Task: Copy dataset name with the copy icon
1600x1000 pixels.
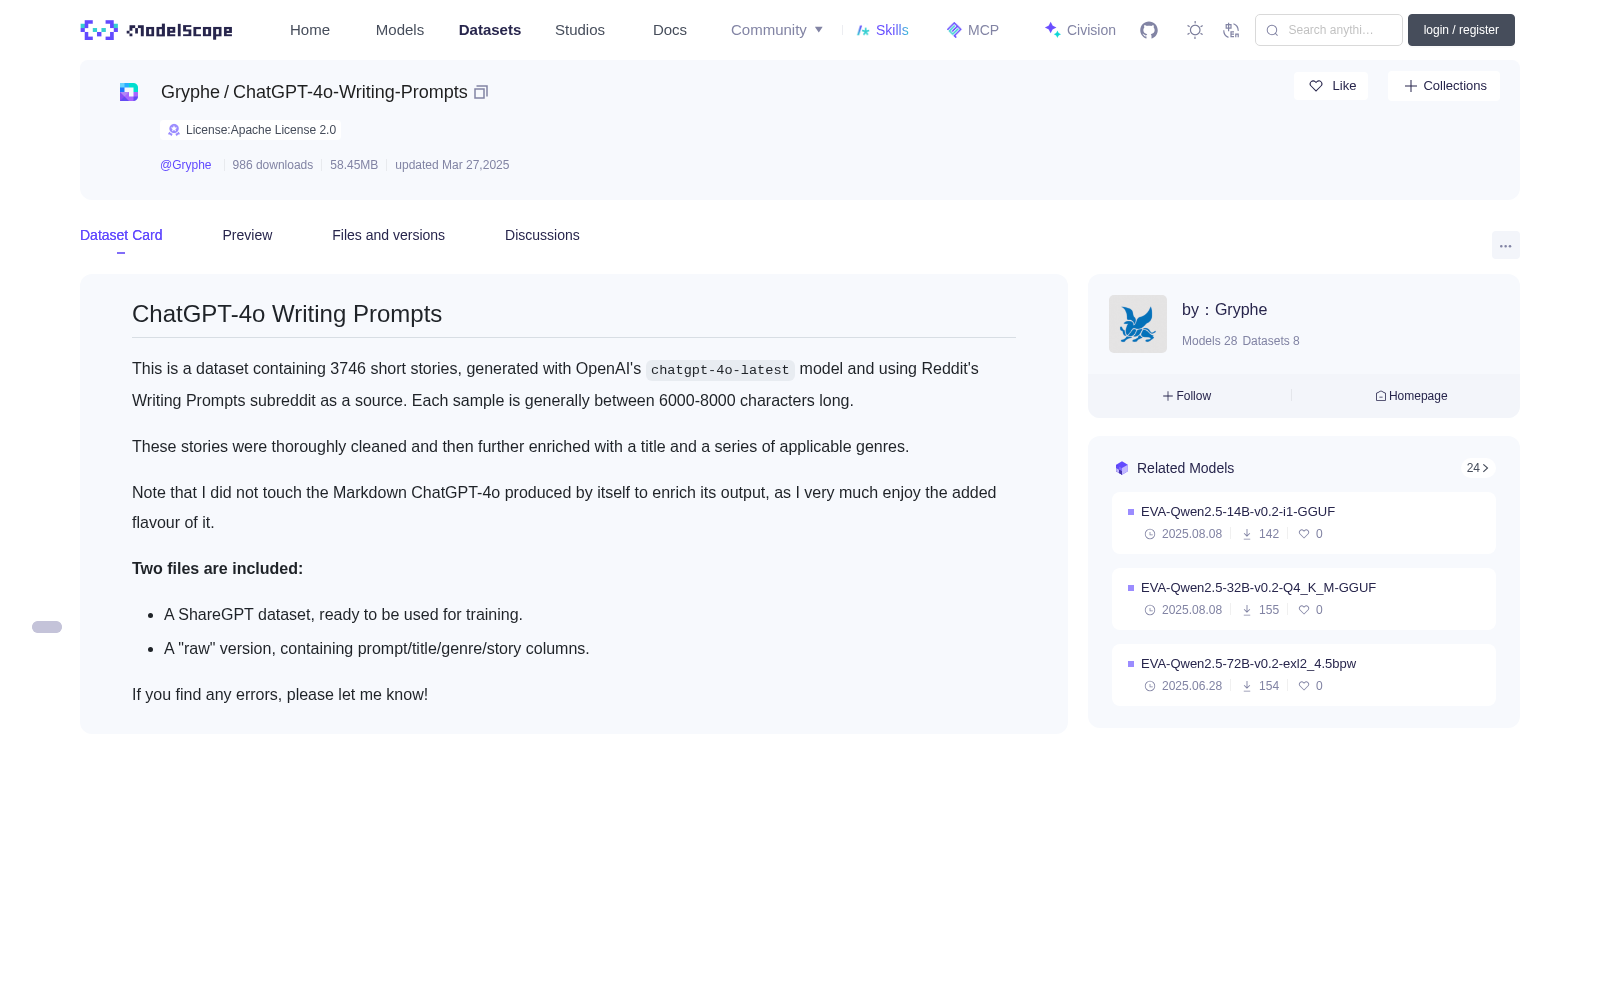Action: (481, 92)
